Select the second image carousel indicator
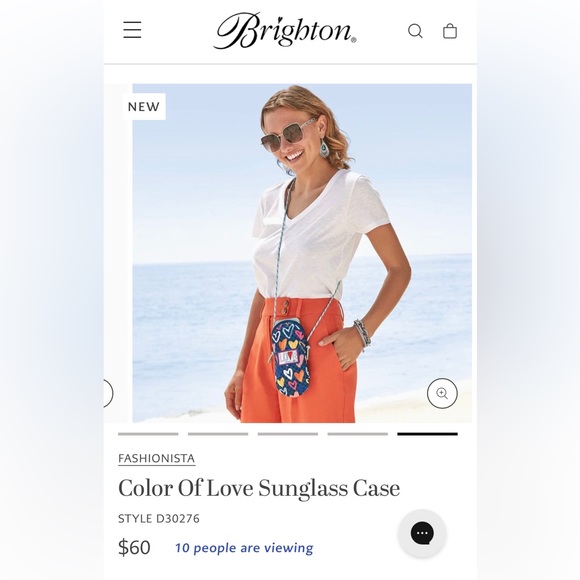The image size is (580, 580). click(218, 434)
